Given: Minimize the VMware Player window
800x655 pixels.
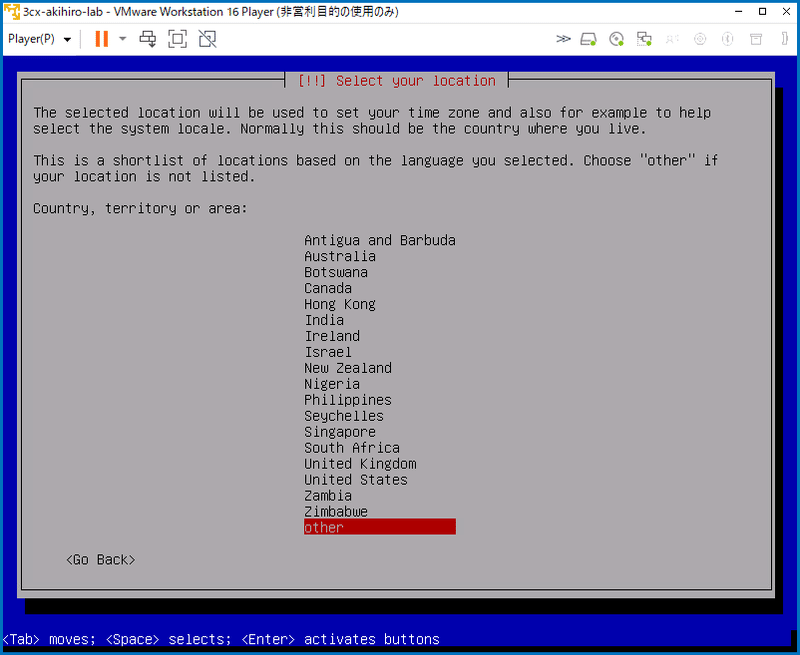Looking at the screenshot, I should pos(738,11).
